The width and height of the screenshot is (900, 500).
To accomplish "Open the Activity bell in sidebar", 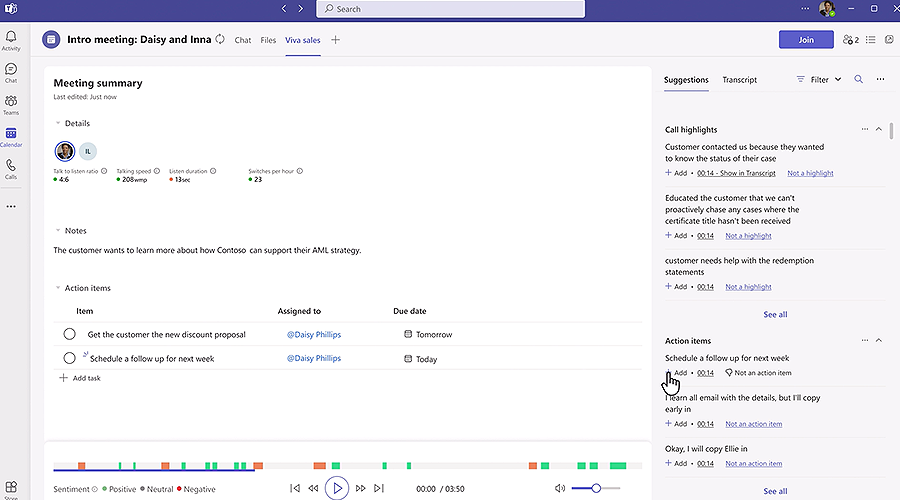I will (11, 40).
